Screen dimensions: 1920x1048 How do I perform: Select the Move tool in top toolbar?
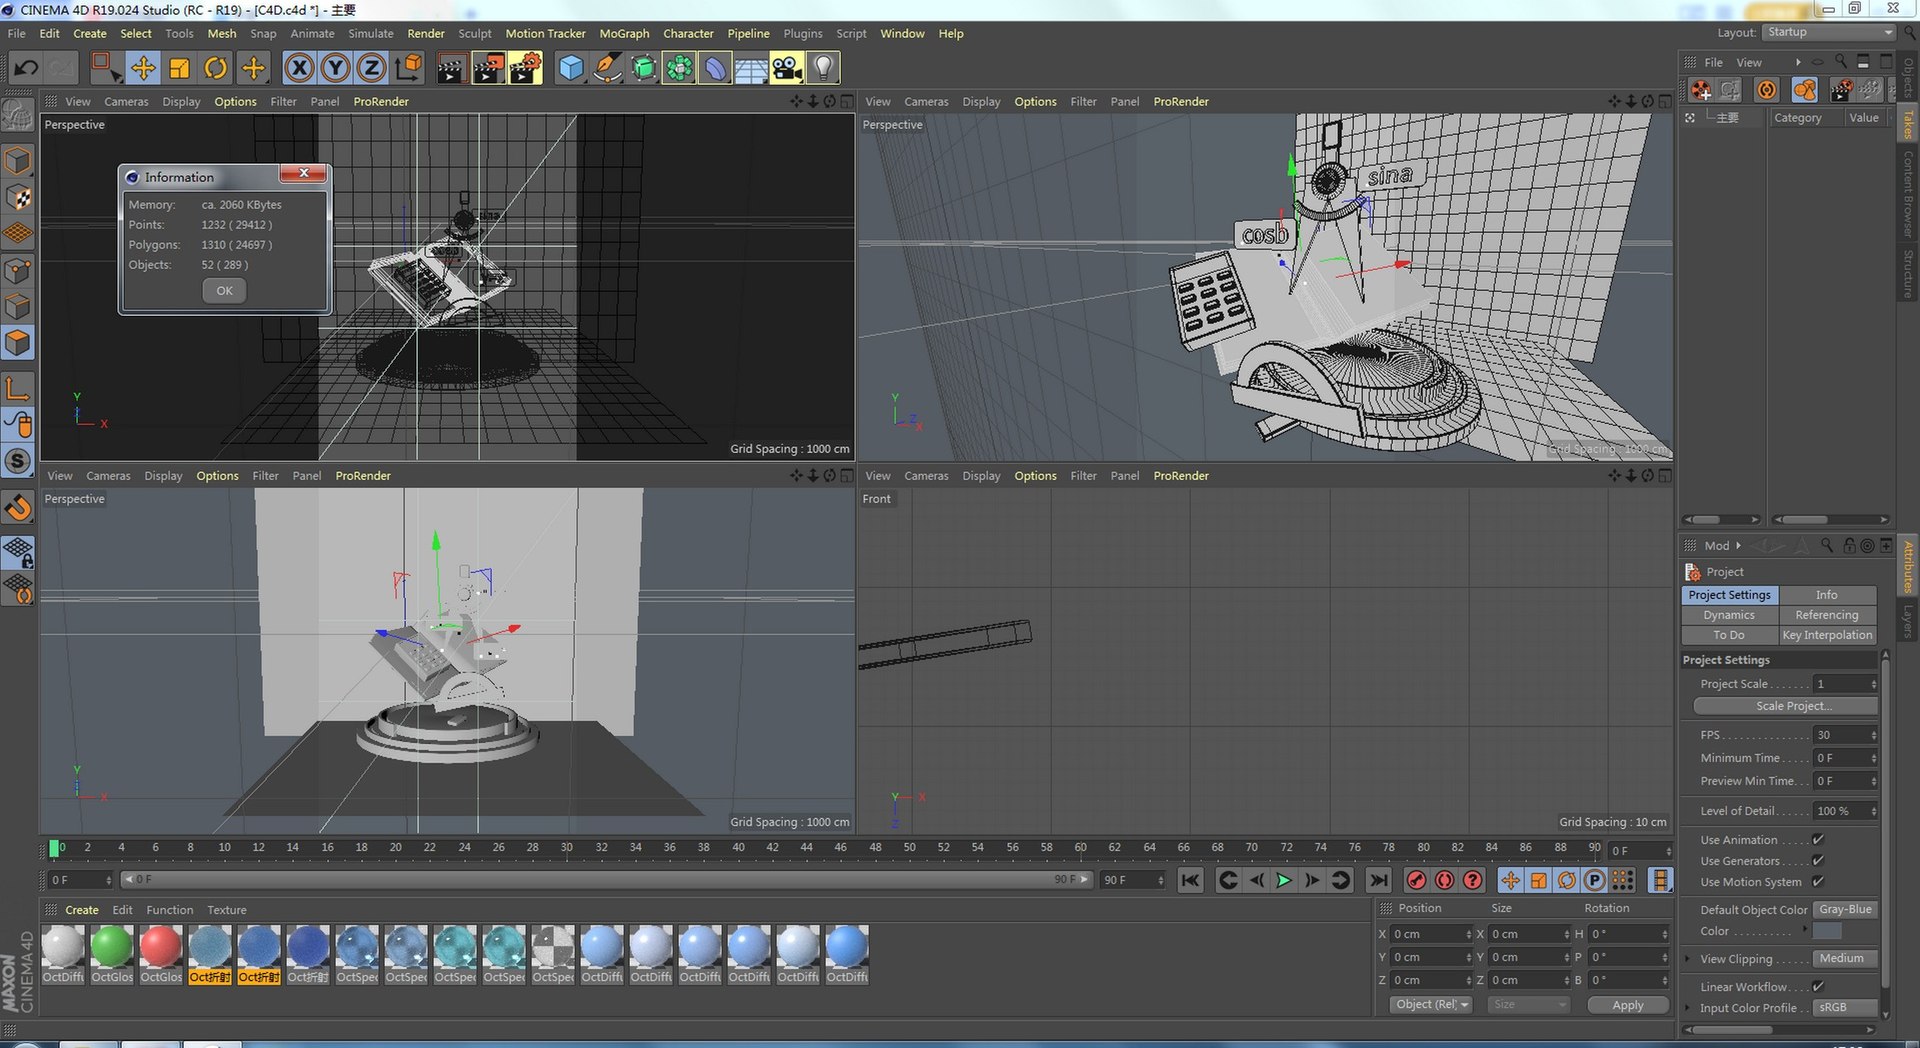[143, 68]
